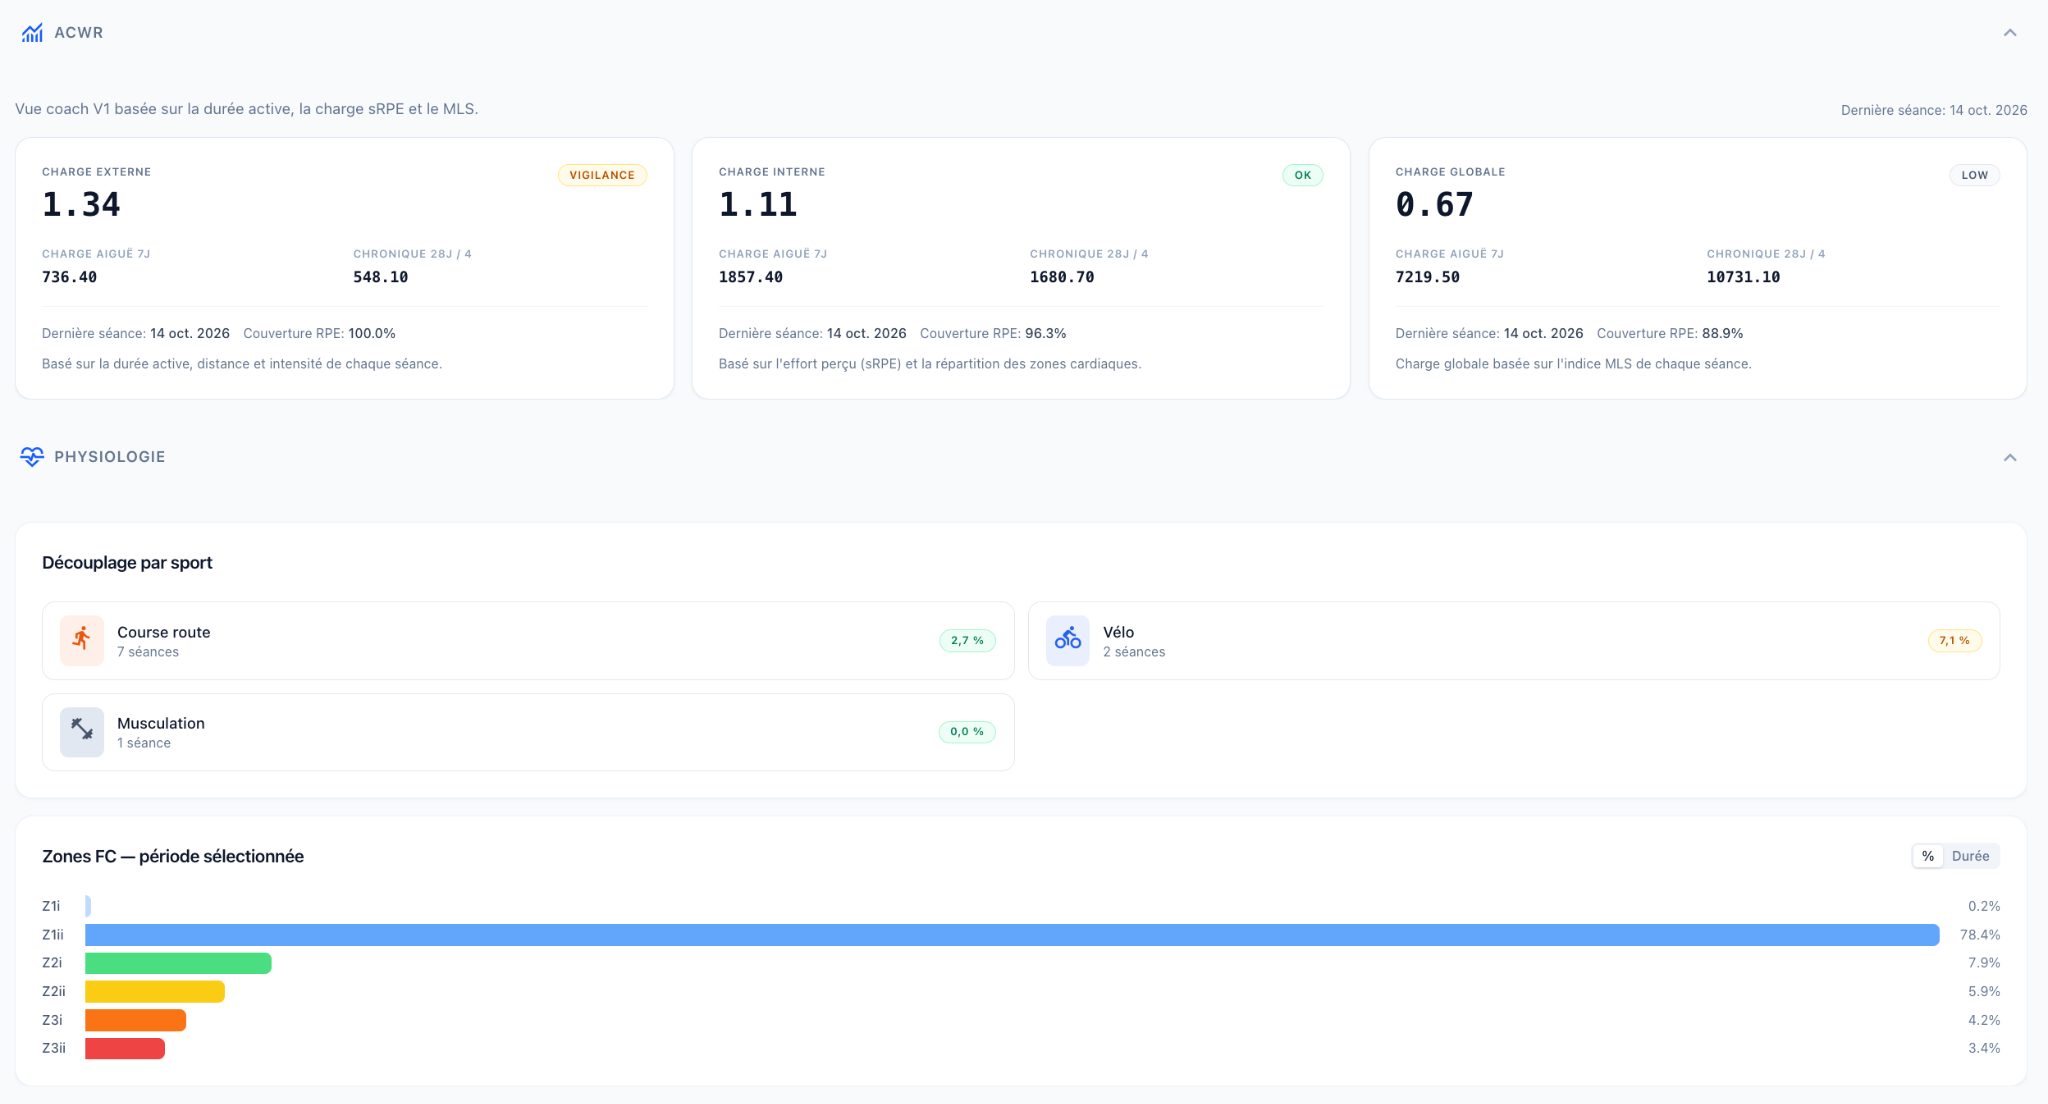
Task: Click the Z3i orange zone bar
Action: coord(135,1020)
